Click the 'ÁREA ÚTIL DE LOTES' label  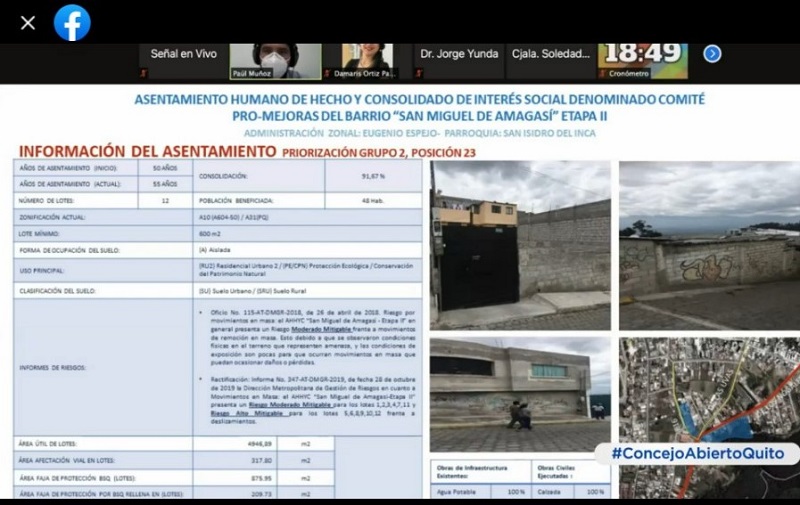tap(47, 444)
